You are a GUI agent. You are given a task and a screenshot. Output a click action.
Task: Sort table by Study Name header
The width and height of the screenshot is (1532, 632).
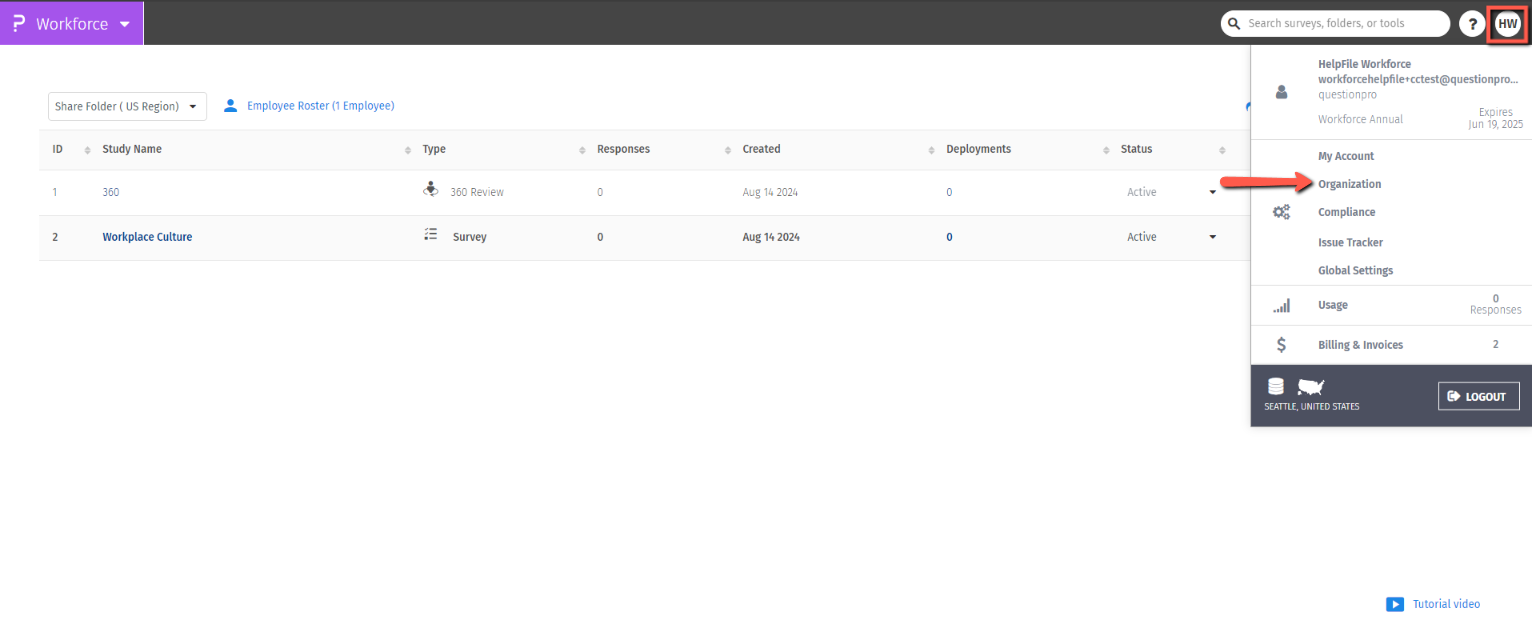(x=132, y=149)
